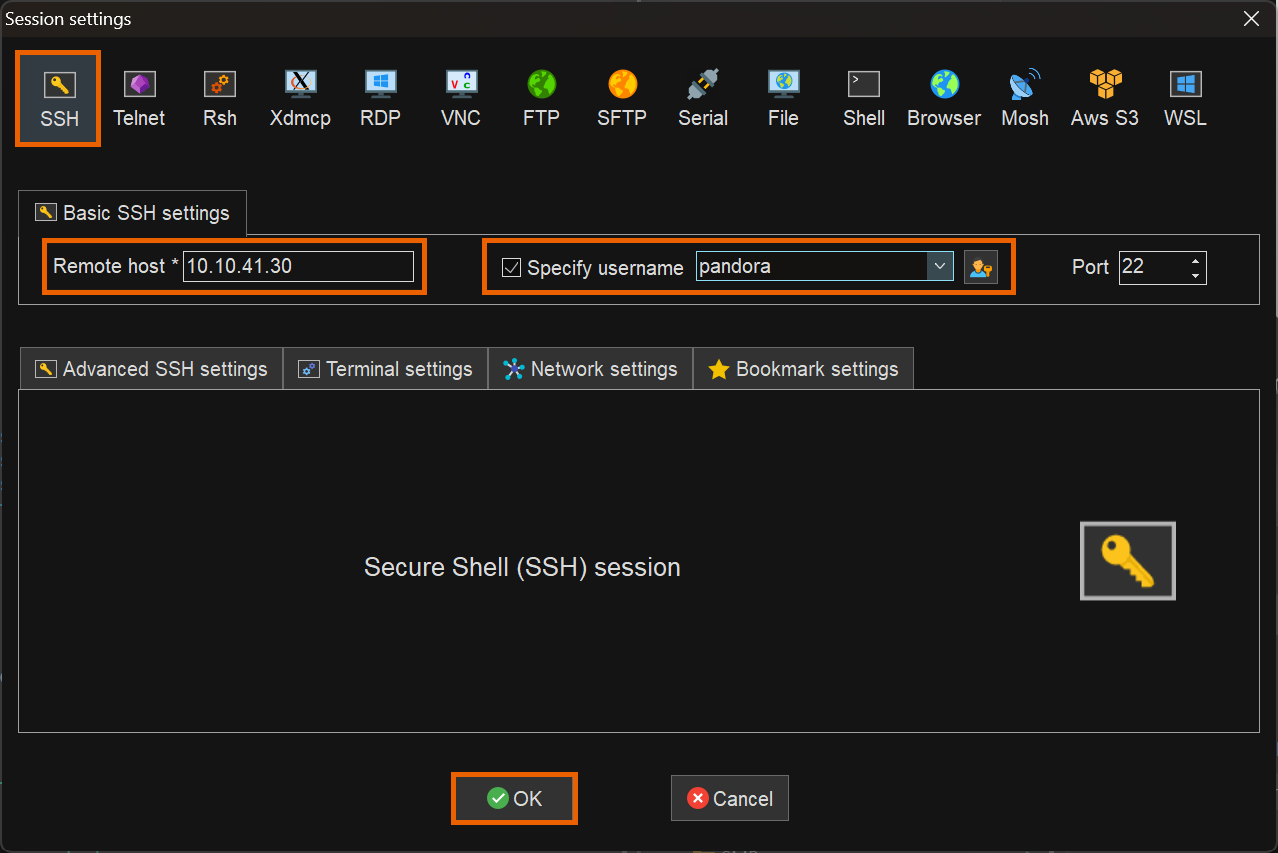This screenshot has width=1278, height=853.
Task: Increase the Port number with up arrow
Action: tap(1195, 261)
